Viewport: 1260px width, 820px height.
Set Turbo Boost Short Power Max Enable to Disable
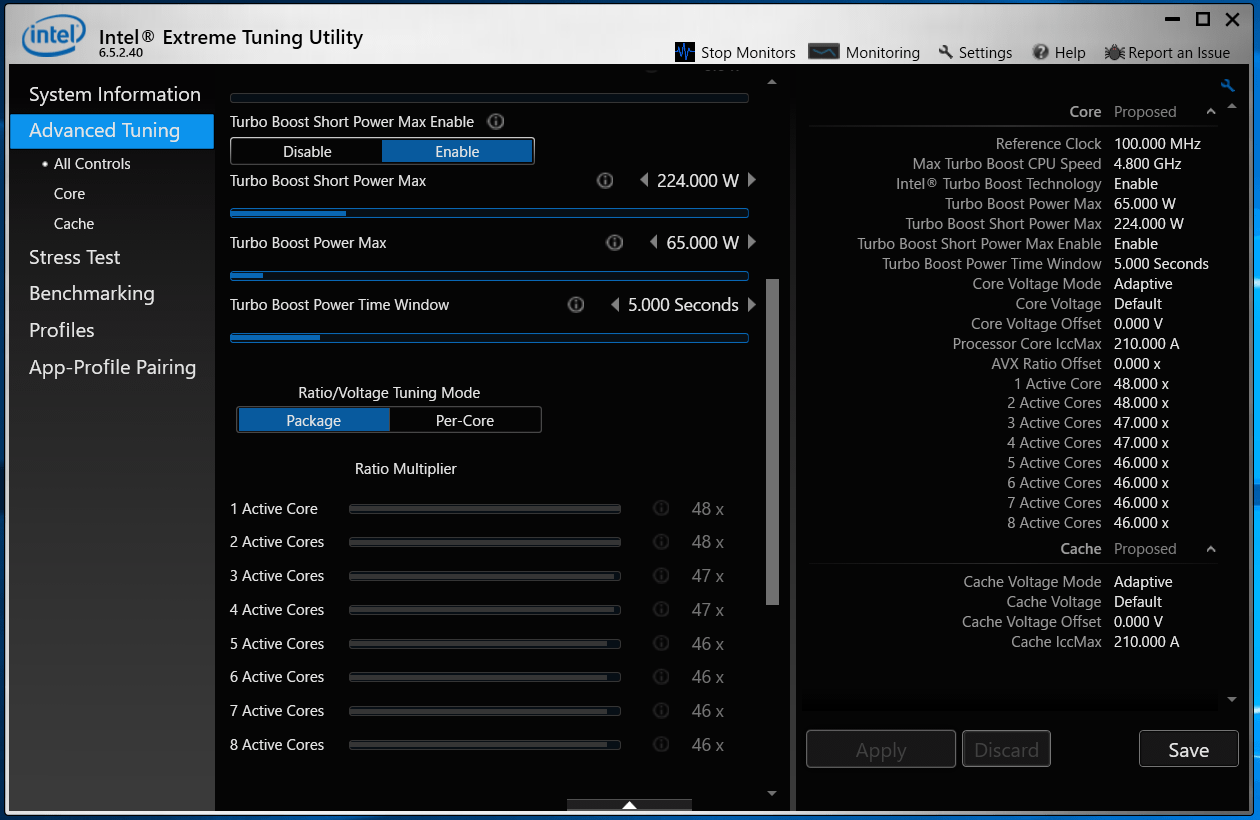(x=307, y=152)
